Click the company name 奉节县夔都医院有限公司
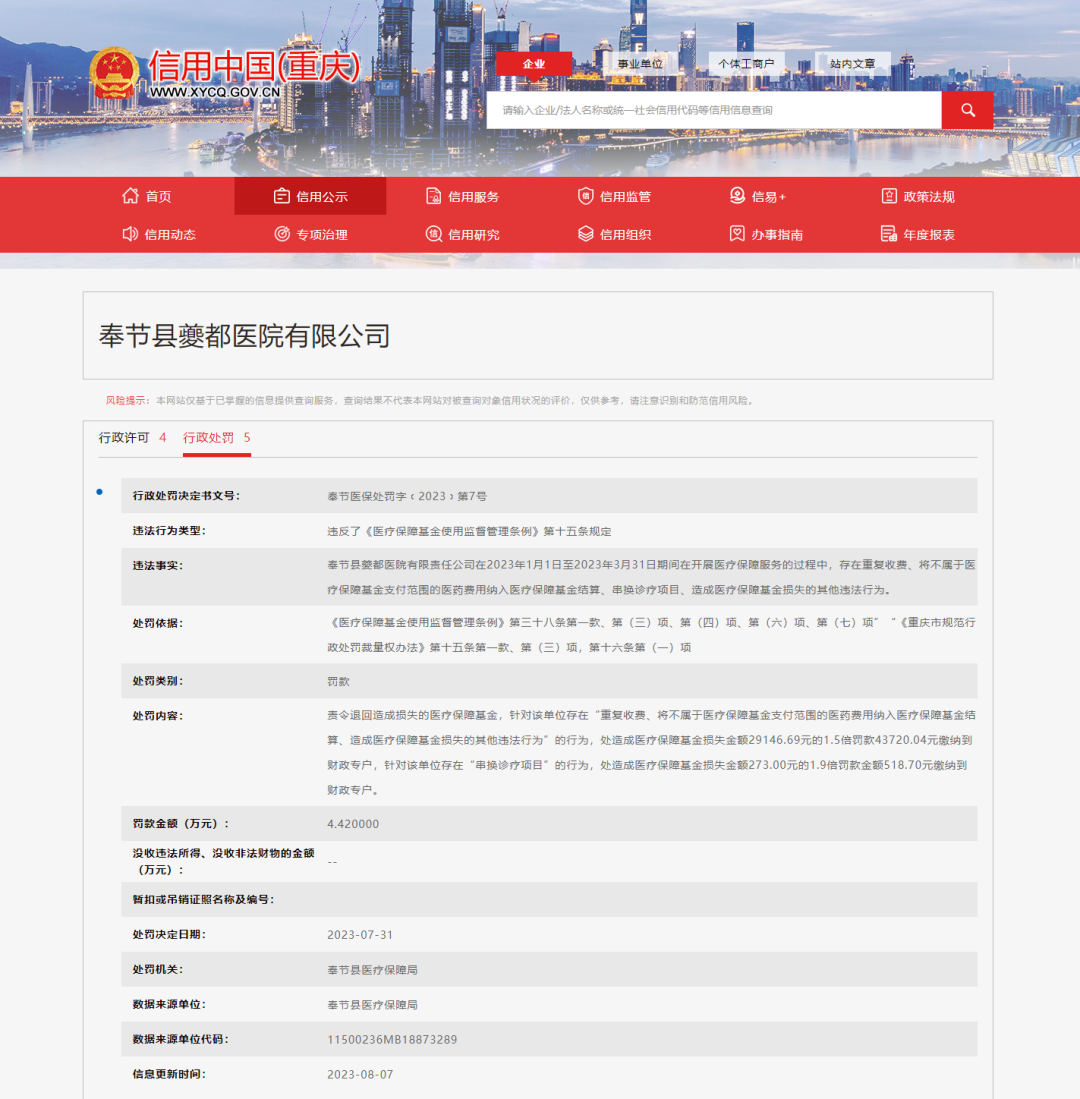Viewport: 1080px width, 1099px height. pyautogui.click(x=245, y=336)
